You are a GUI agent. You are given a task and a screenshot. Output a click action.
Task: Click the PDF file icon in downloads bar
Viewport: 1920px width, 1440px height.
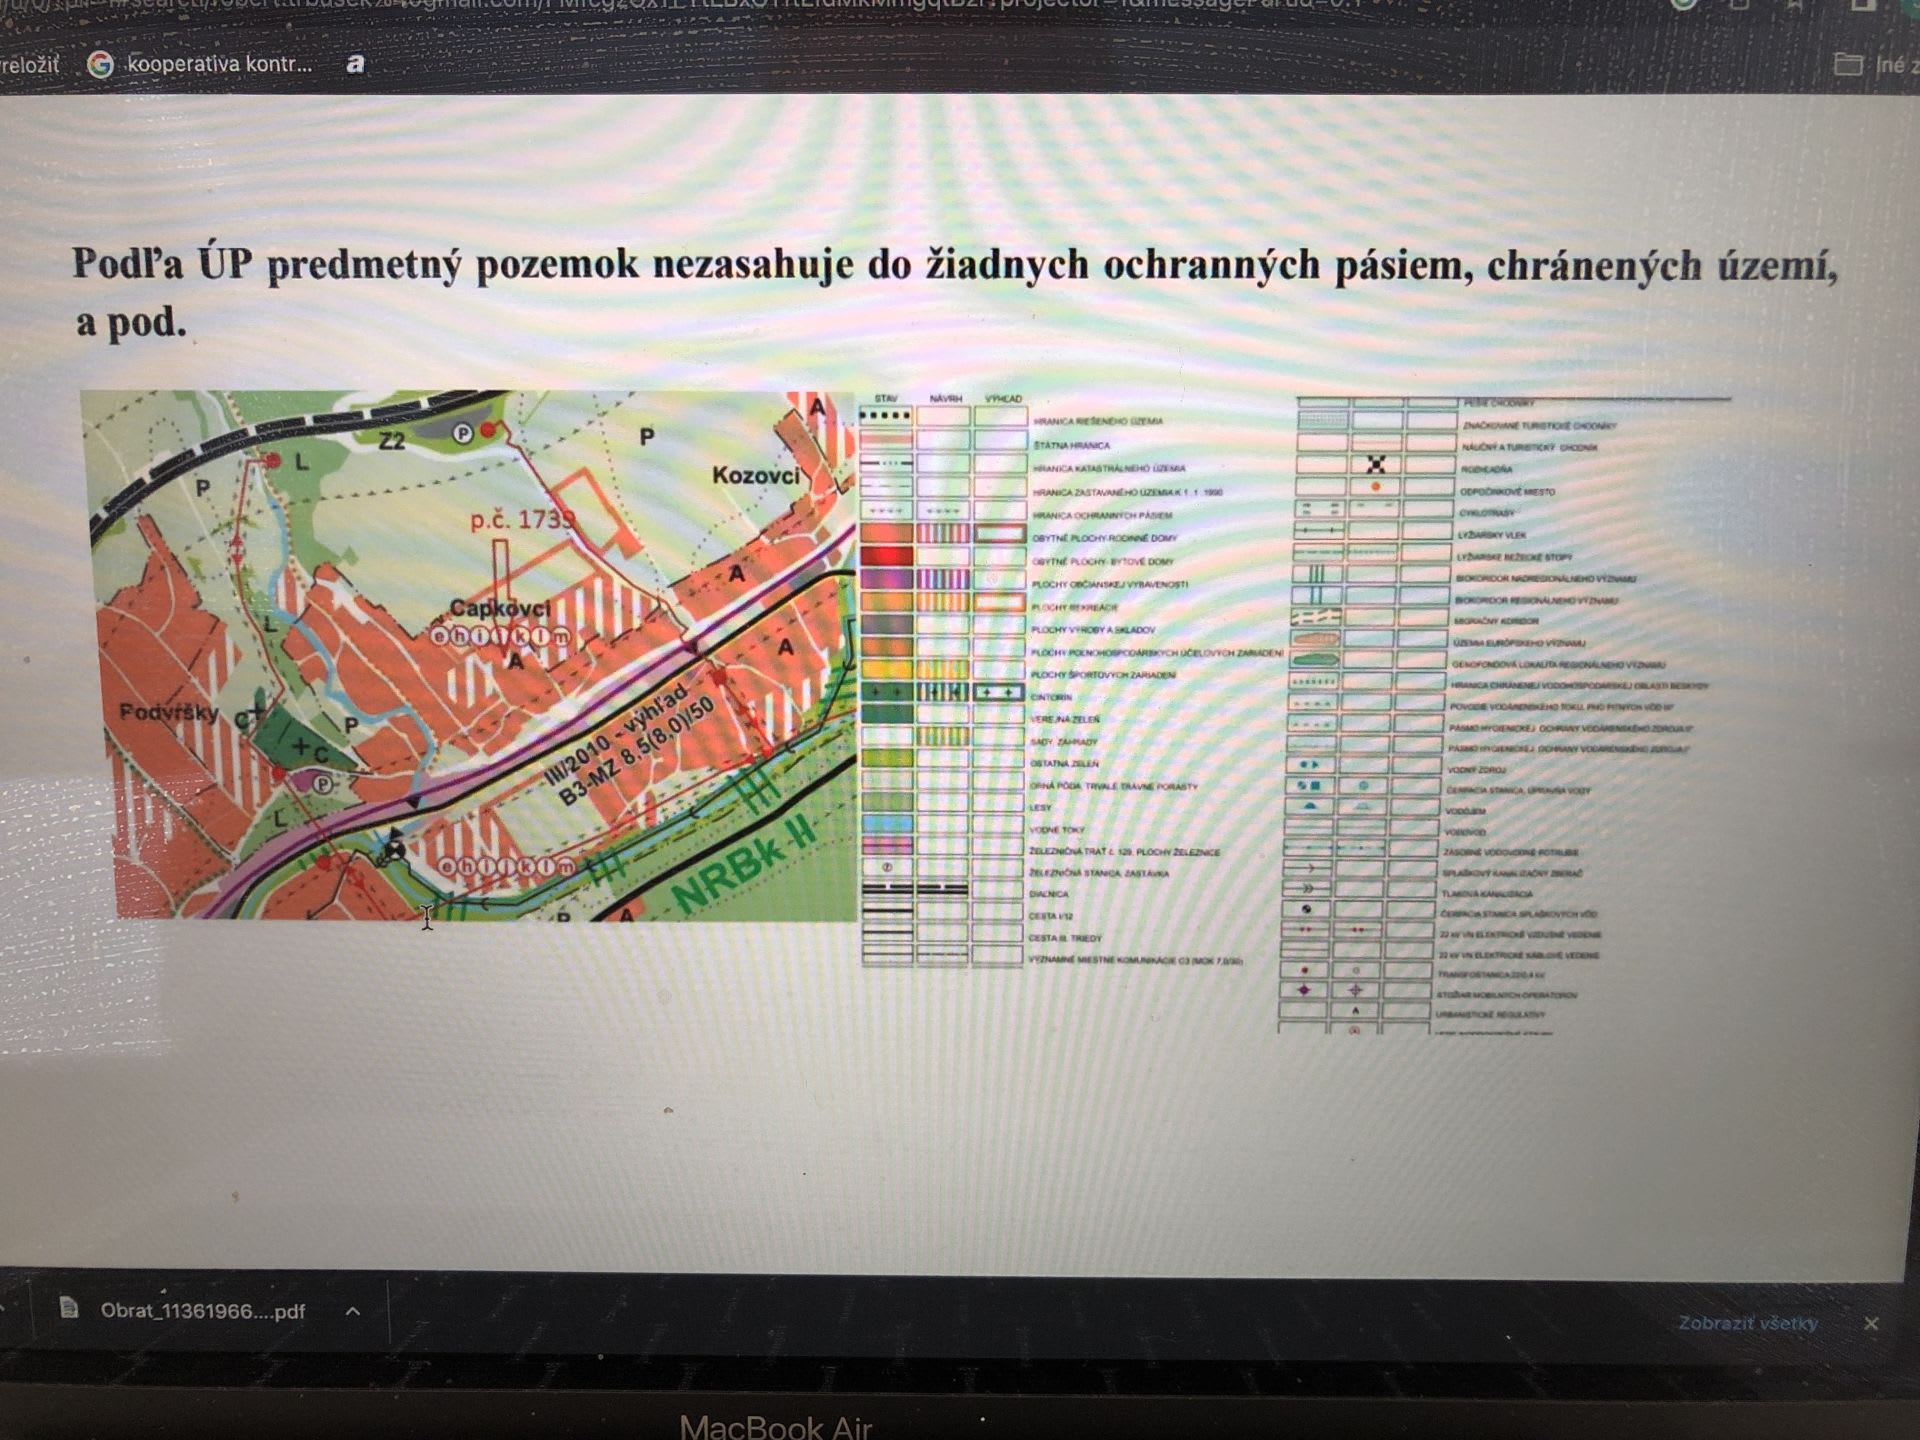tap(69, 1308)
